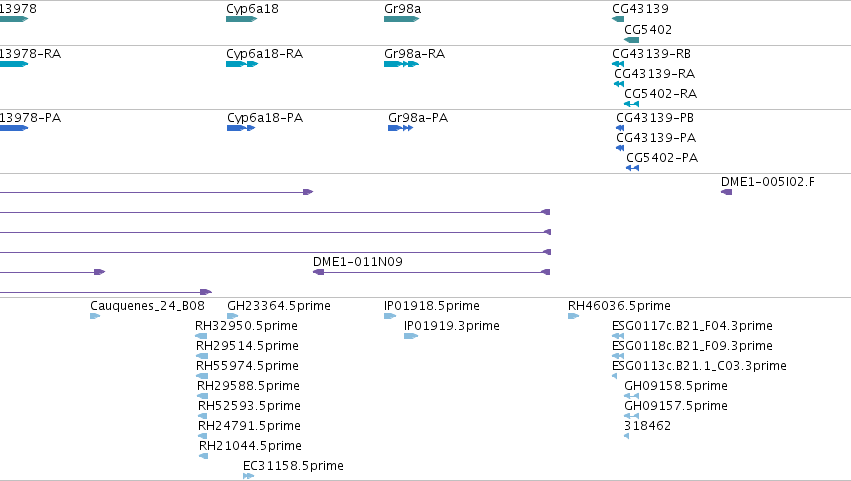Click the GH09158.5prime EST glyph
The image size is (851, 481).
632,396
